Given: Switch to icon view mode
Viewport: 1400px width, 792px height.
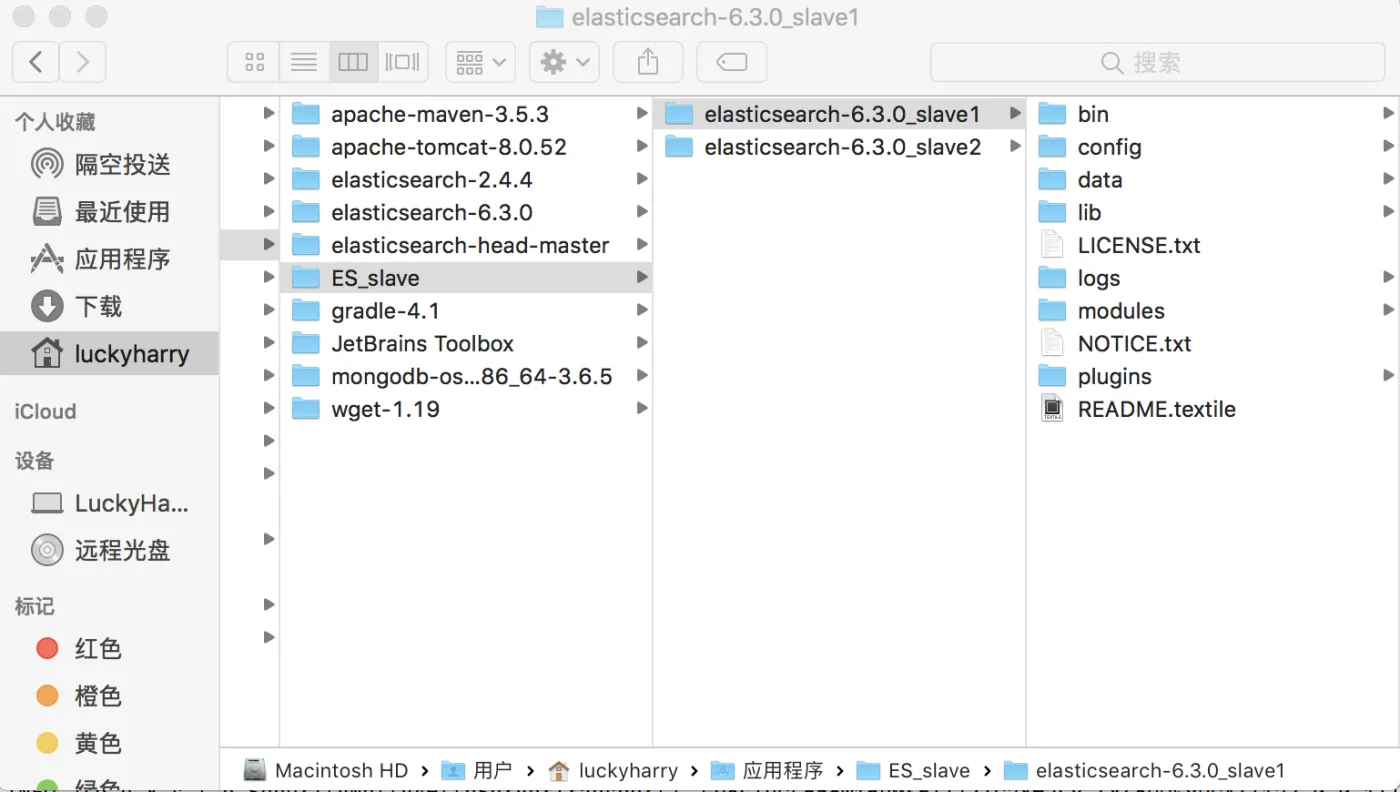Looking at the screenshot, I should pyautogui.click(x=254, y=62).
